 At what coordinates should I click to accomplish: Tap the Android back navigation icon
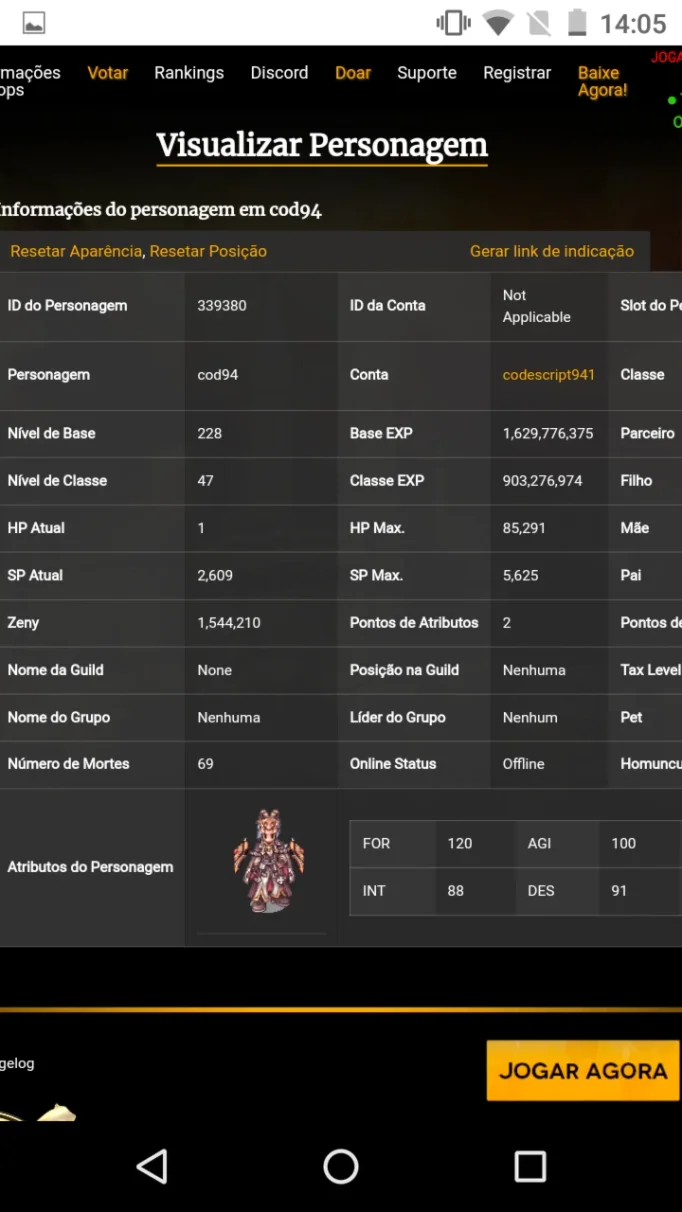tap(152, 1166)
